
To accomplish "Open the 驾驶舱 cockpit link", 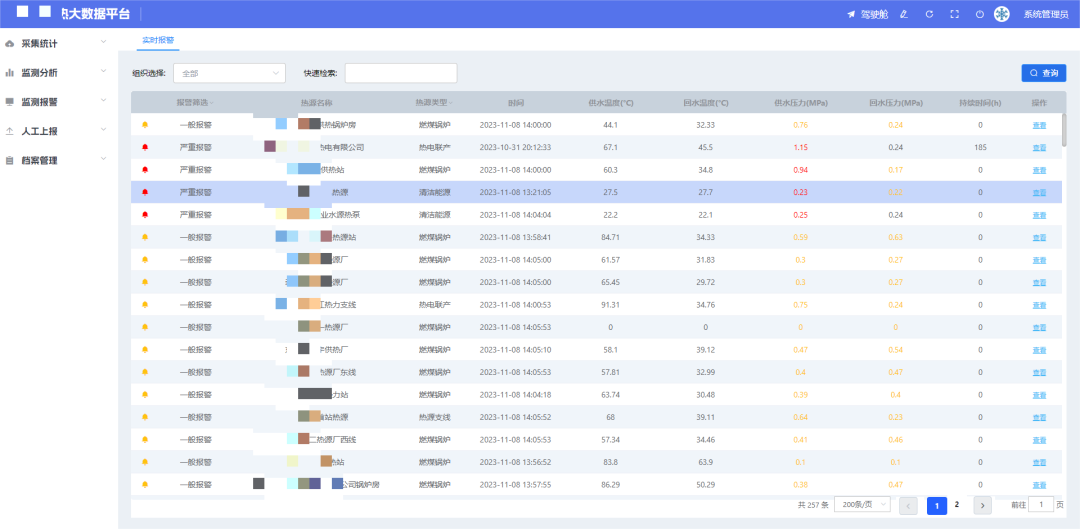I will coord(874,14).
